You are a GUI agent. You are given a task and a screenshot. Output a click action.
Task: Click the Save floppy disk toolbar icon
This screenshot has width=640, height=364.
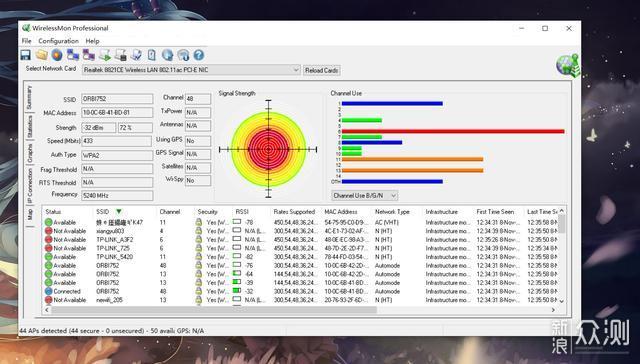[26, 55]
